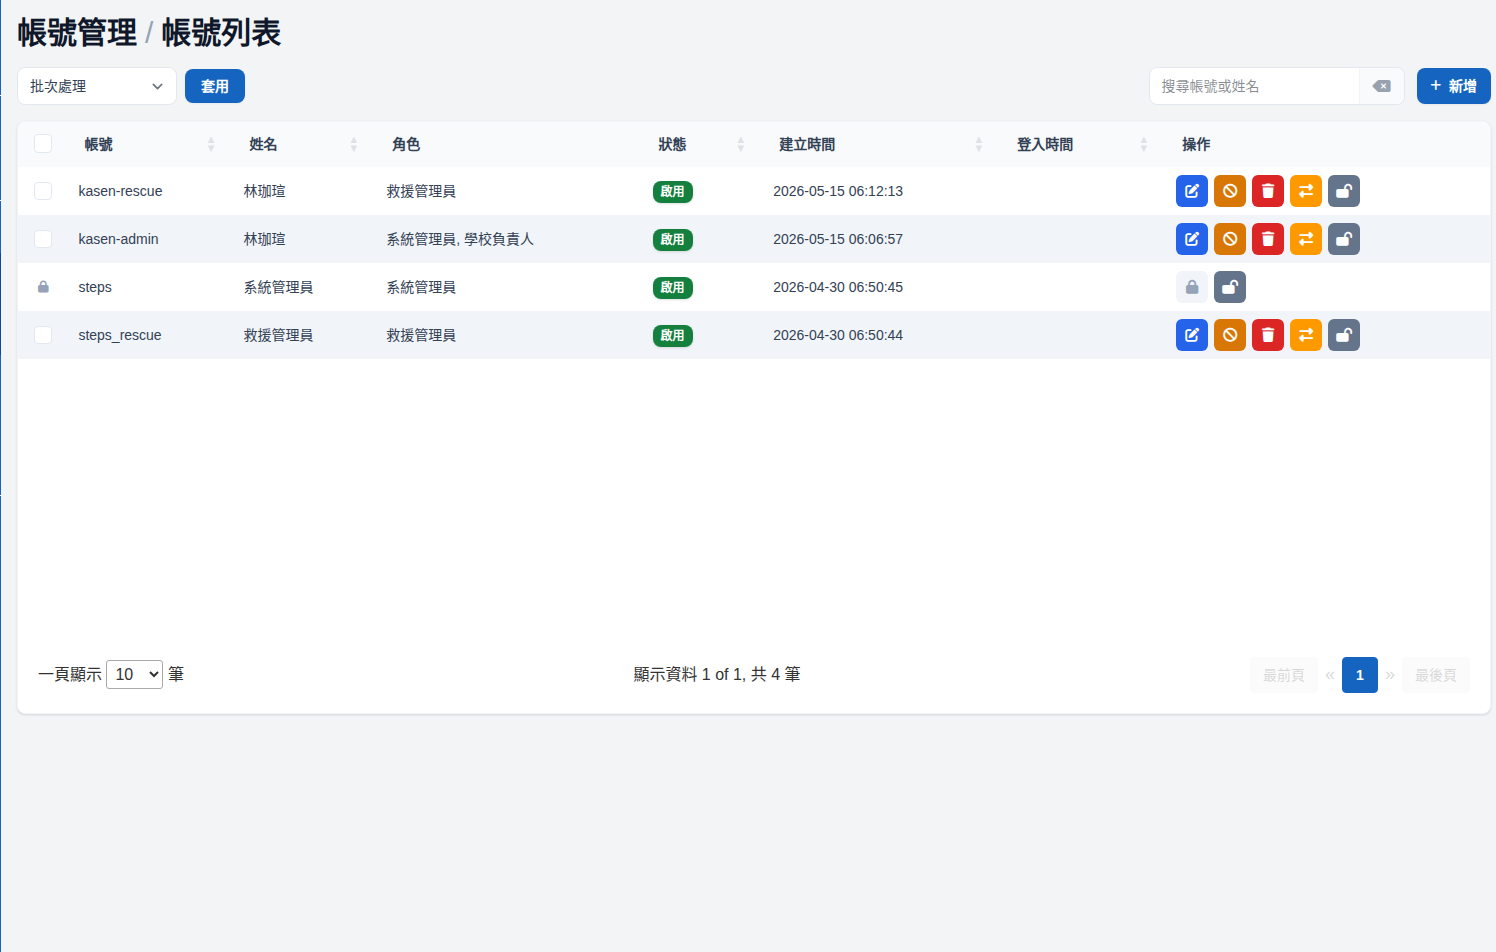Click 啟用 status badge for steps
This screenshot has width=1496, height=952.
[x=673, y=288]
